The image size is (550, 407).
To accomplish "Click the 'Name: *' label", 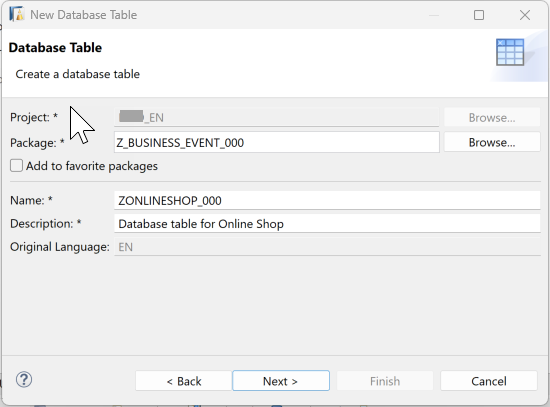I will point(31,200).
